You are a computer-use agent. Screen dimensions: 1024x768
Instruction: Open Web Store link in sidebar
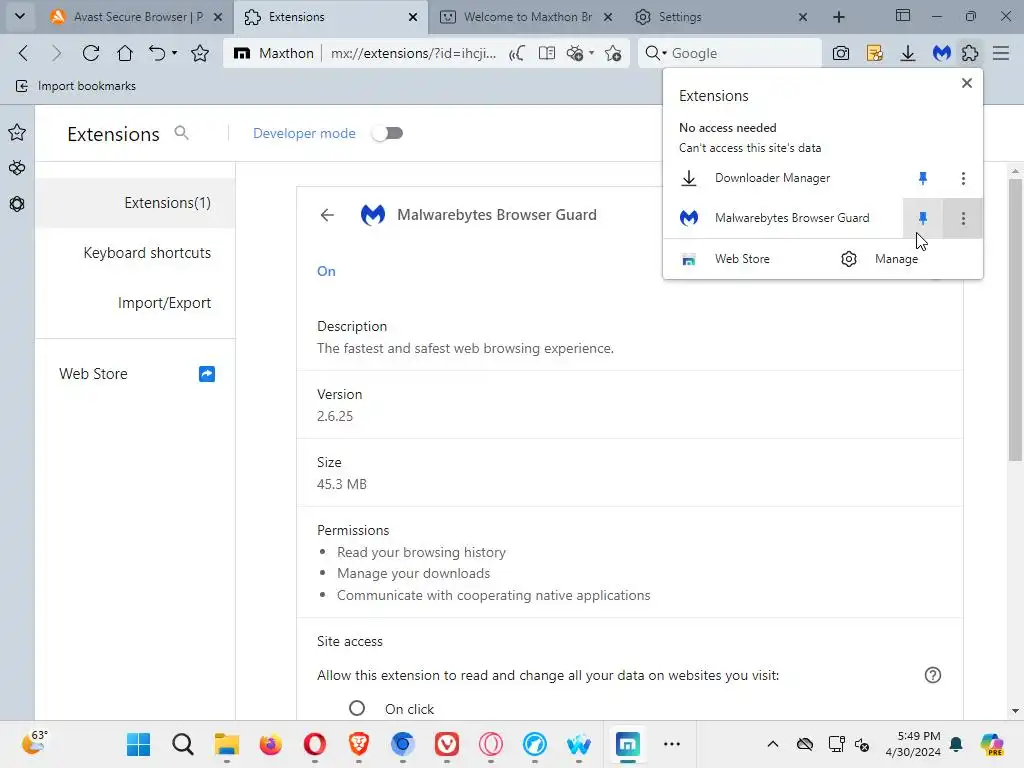coord(136,374)
